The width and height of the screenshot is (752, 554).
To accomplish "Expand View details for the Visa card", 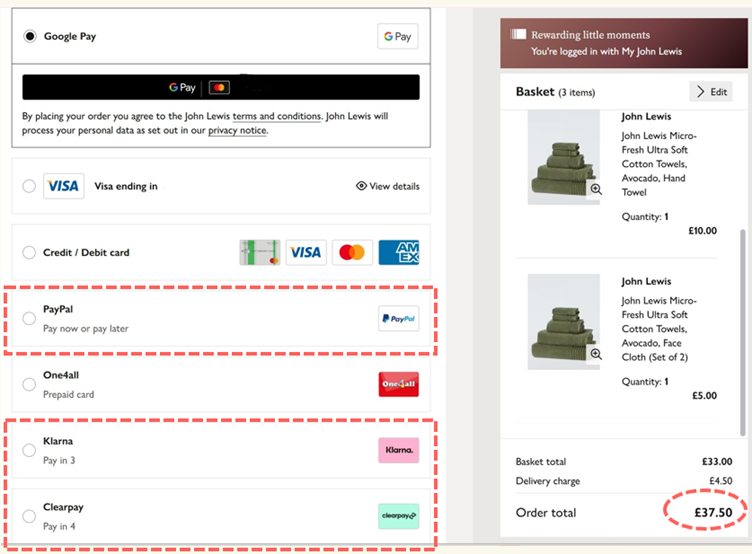I will click(x=388, y=186).
